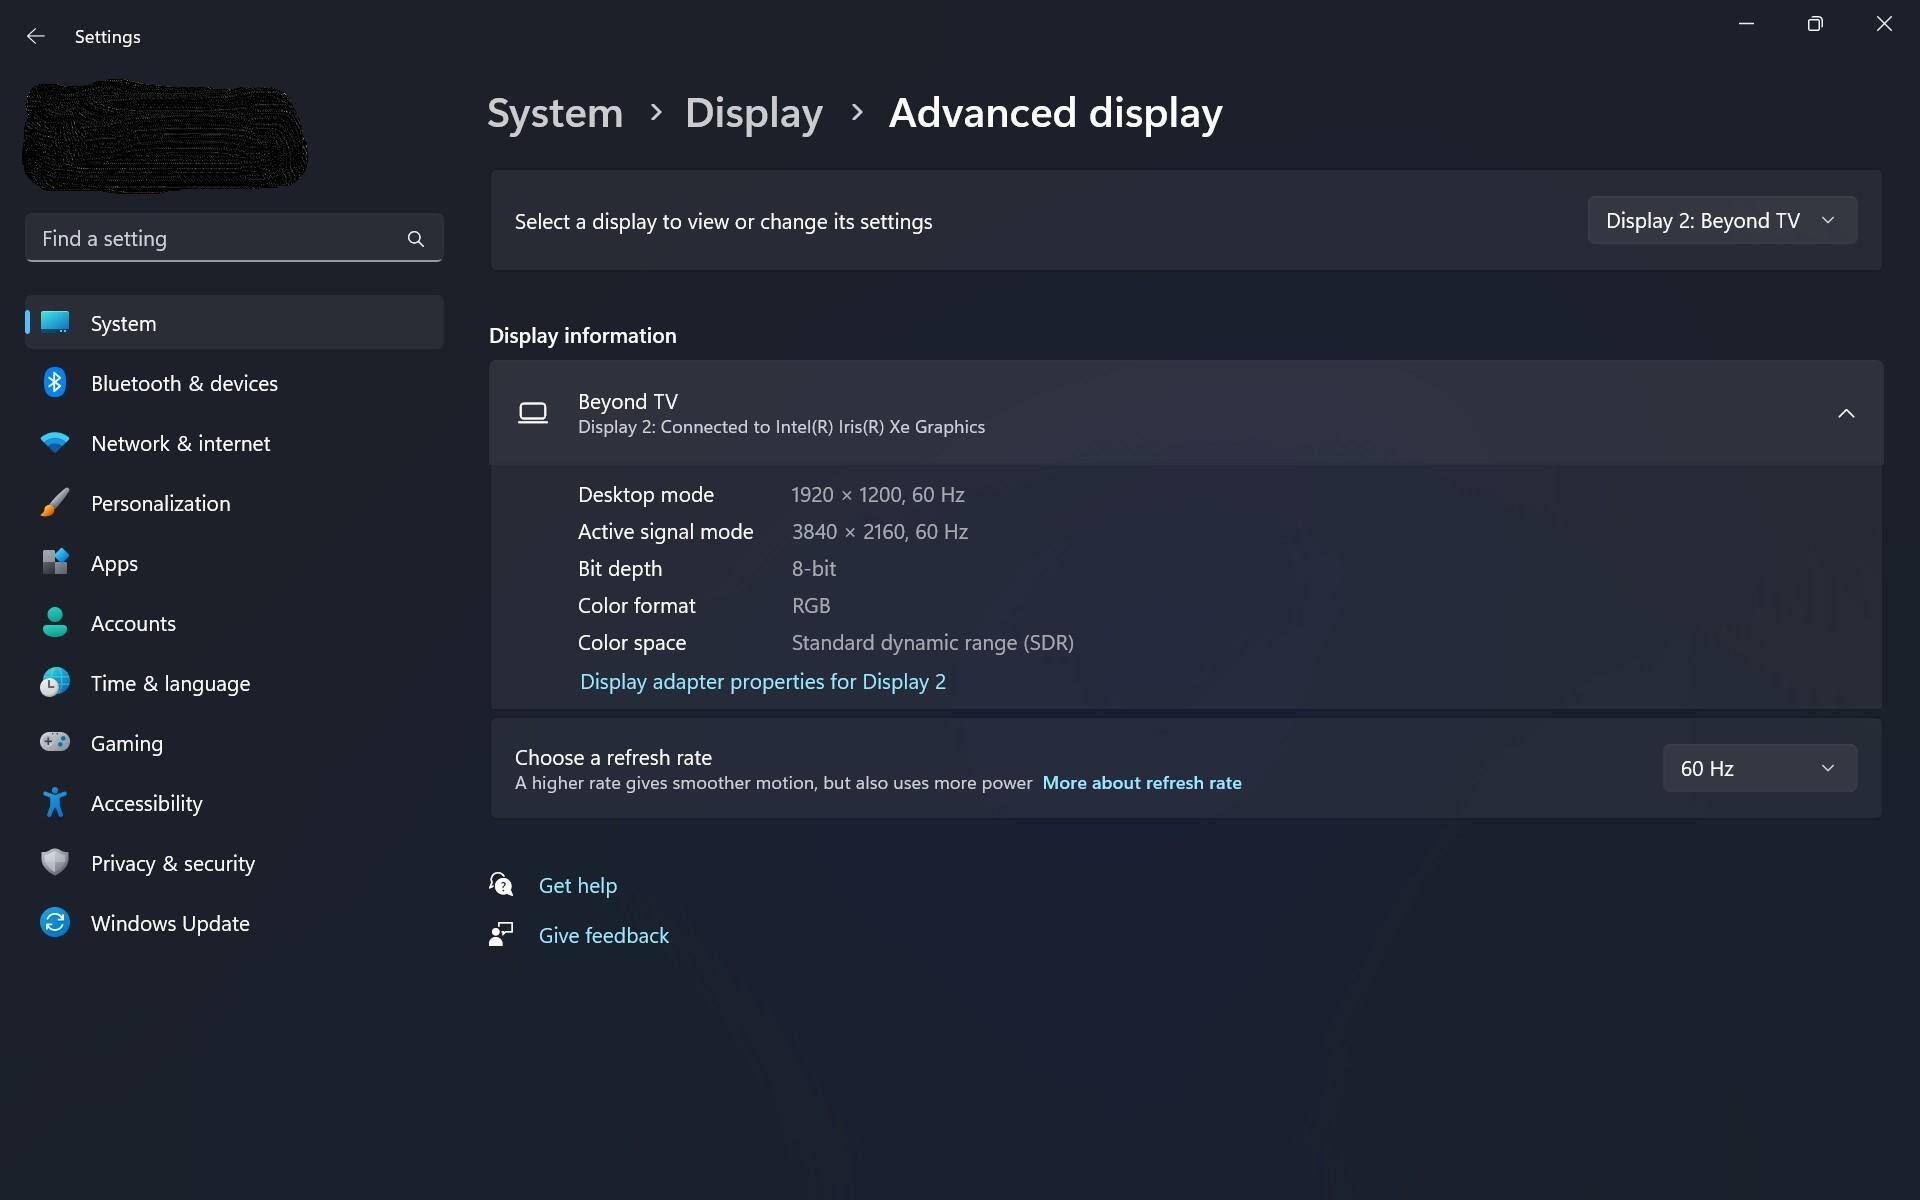Click the Get help link
The width and height of the screenshot is (1920, 1200).
point(577,886)
